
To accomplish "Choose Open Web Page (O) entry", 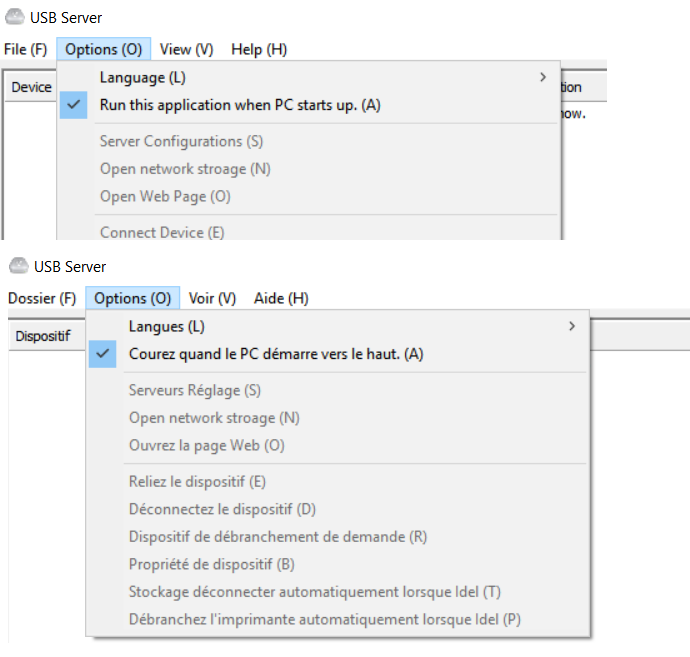I will pos(165,196).
